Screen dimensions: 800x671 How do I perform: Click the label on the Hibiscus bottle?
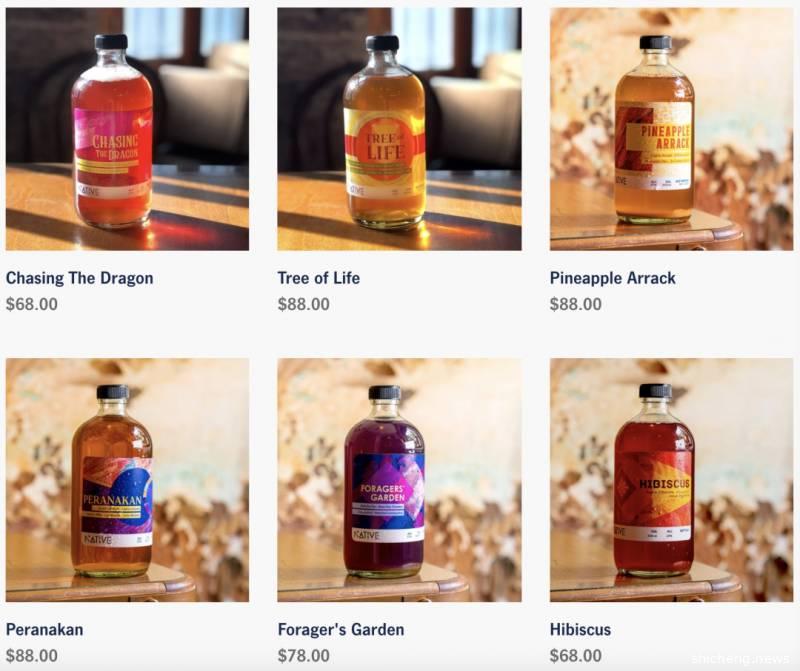[x=653, y=496]
